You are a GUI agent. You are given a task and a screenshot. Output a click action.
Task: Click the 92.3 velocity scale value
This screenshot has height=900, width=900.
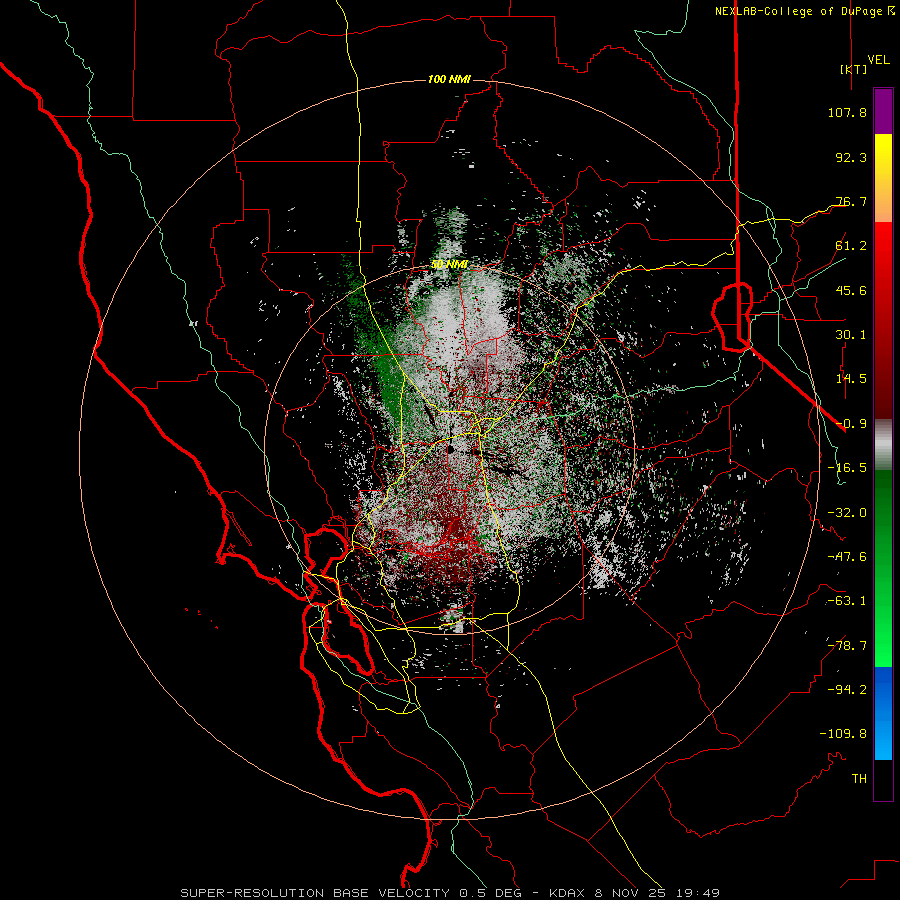851,157
